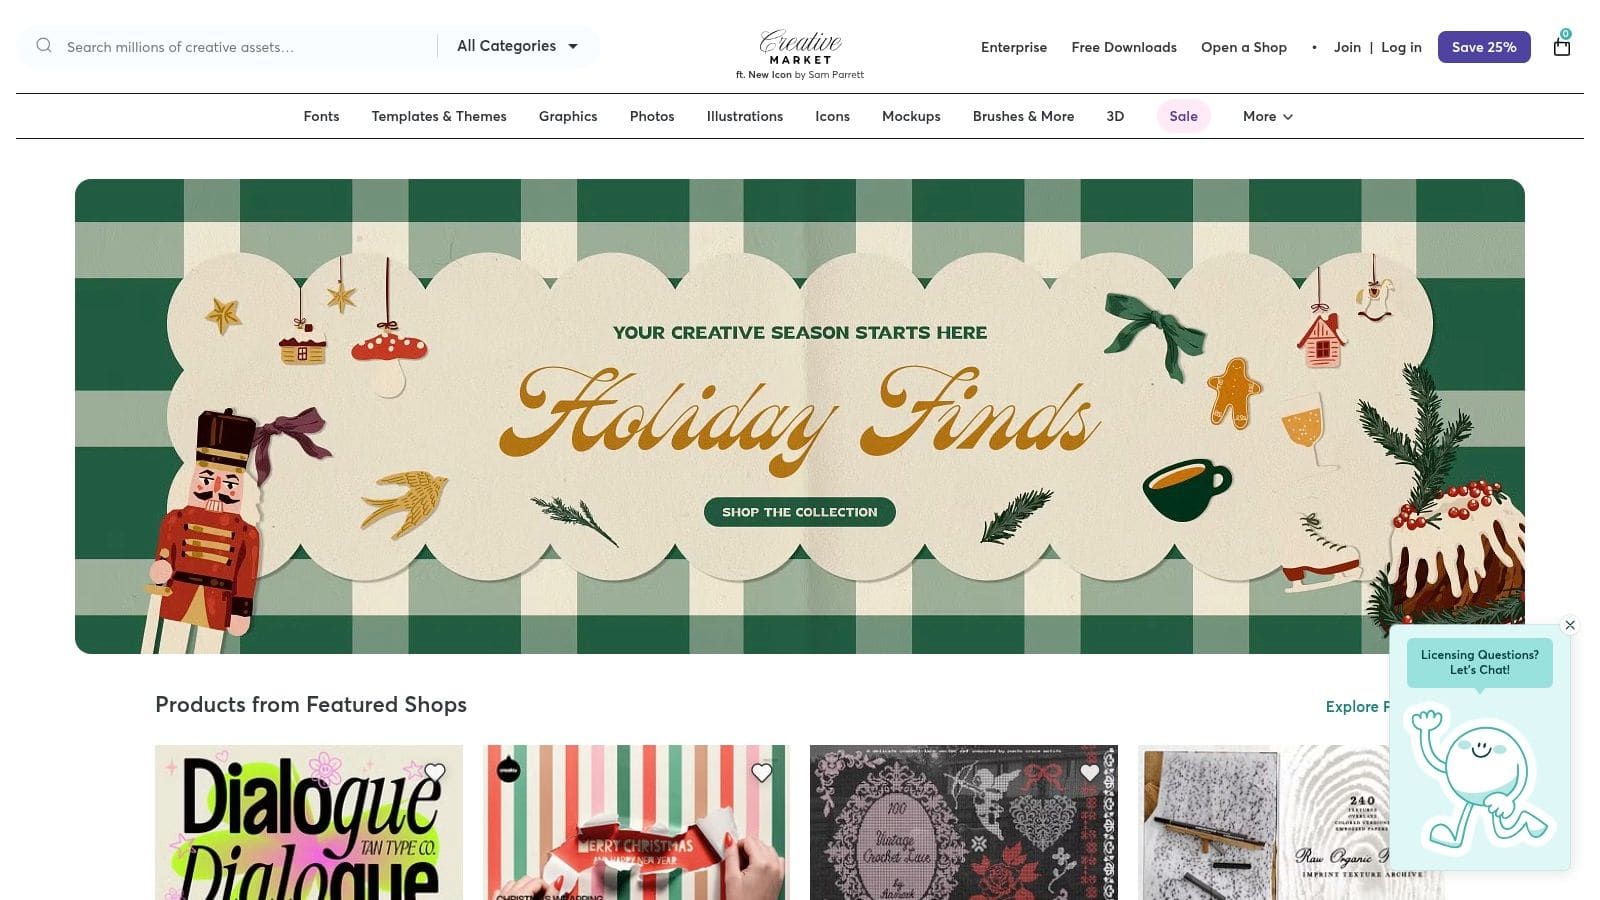
Task: Favorite the Vintage Crochet Lace product heart
Action: 1090,772
